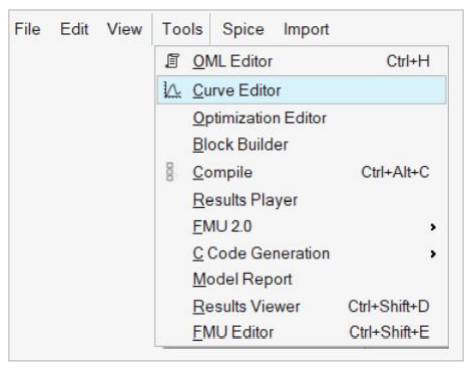Image resolution: width=471 pixels, height=371 pixels.
Task: Open the Edit menu
Action: tap(74, 29)
